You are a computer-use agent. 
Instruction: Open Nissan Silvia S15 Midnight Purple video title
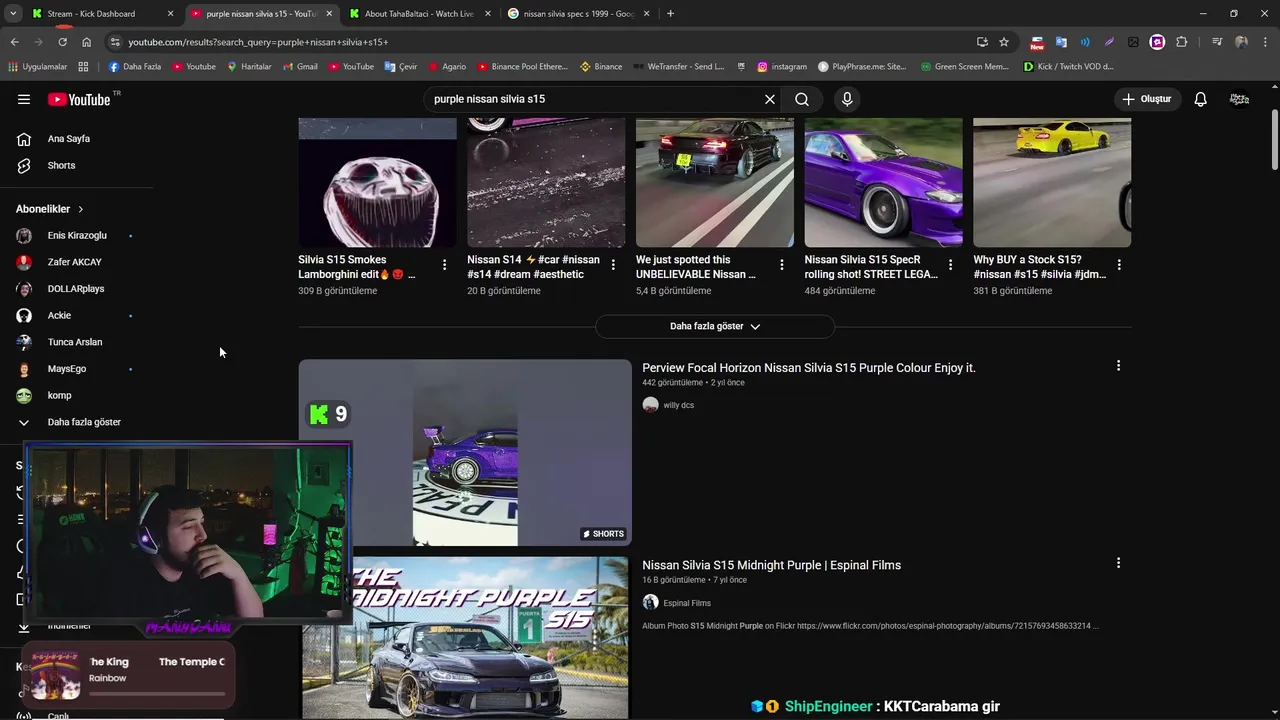[771, 565]
